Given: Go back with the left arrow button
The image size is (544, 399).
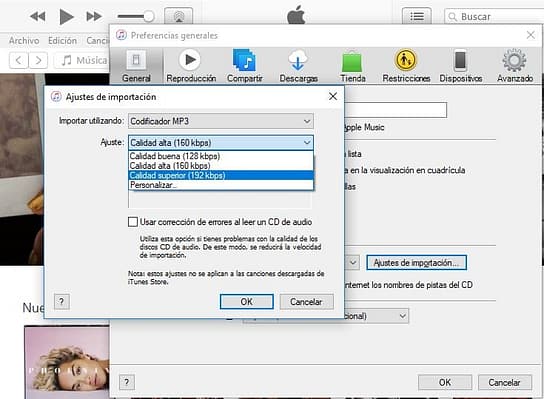Looking at the screenshot, I should [x=19, y=60].
